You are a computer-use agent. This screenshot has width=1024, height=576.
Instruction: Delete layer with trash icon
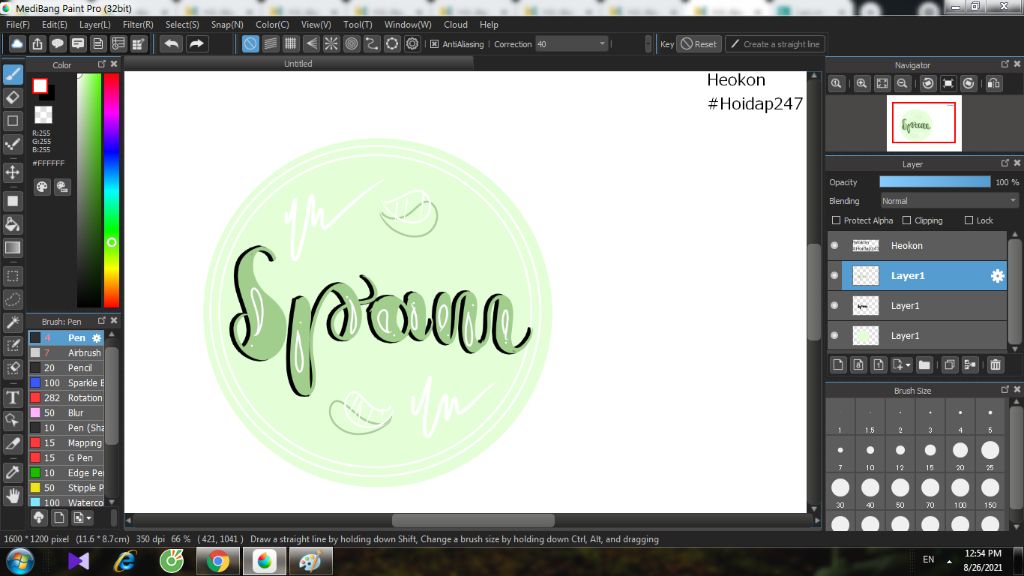click(995, 365)
